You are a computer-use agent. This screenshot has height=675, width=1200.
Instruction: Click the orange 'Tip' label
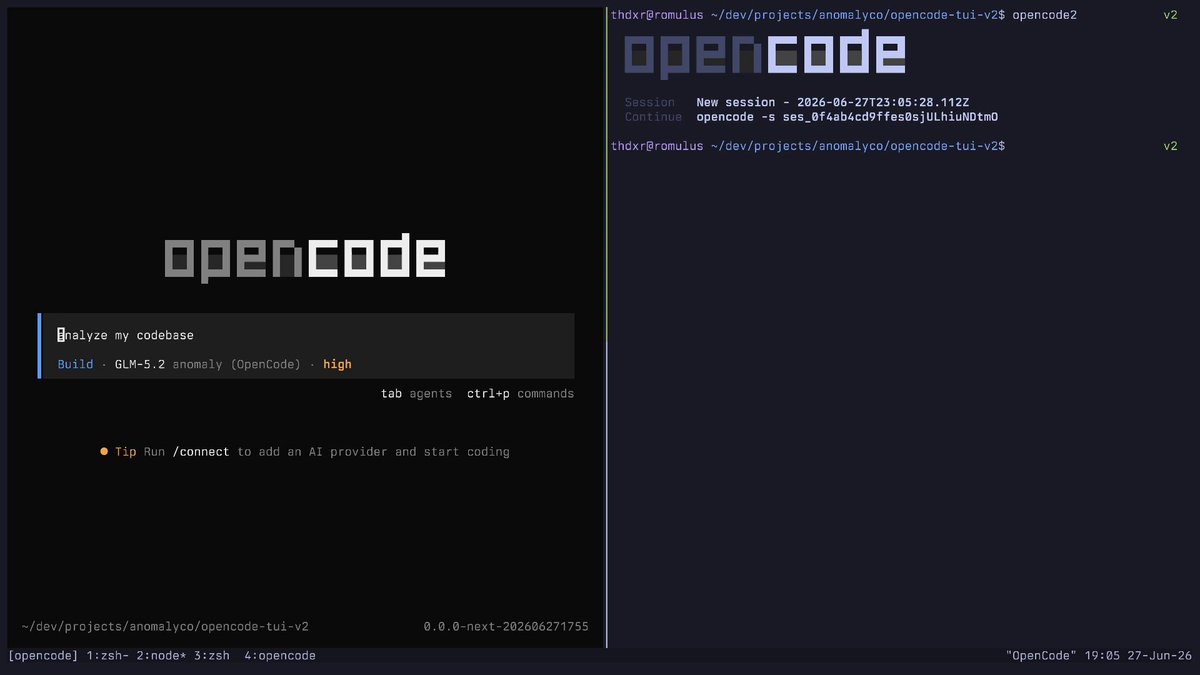click(x=125, y=452)
